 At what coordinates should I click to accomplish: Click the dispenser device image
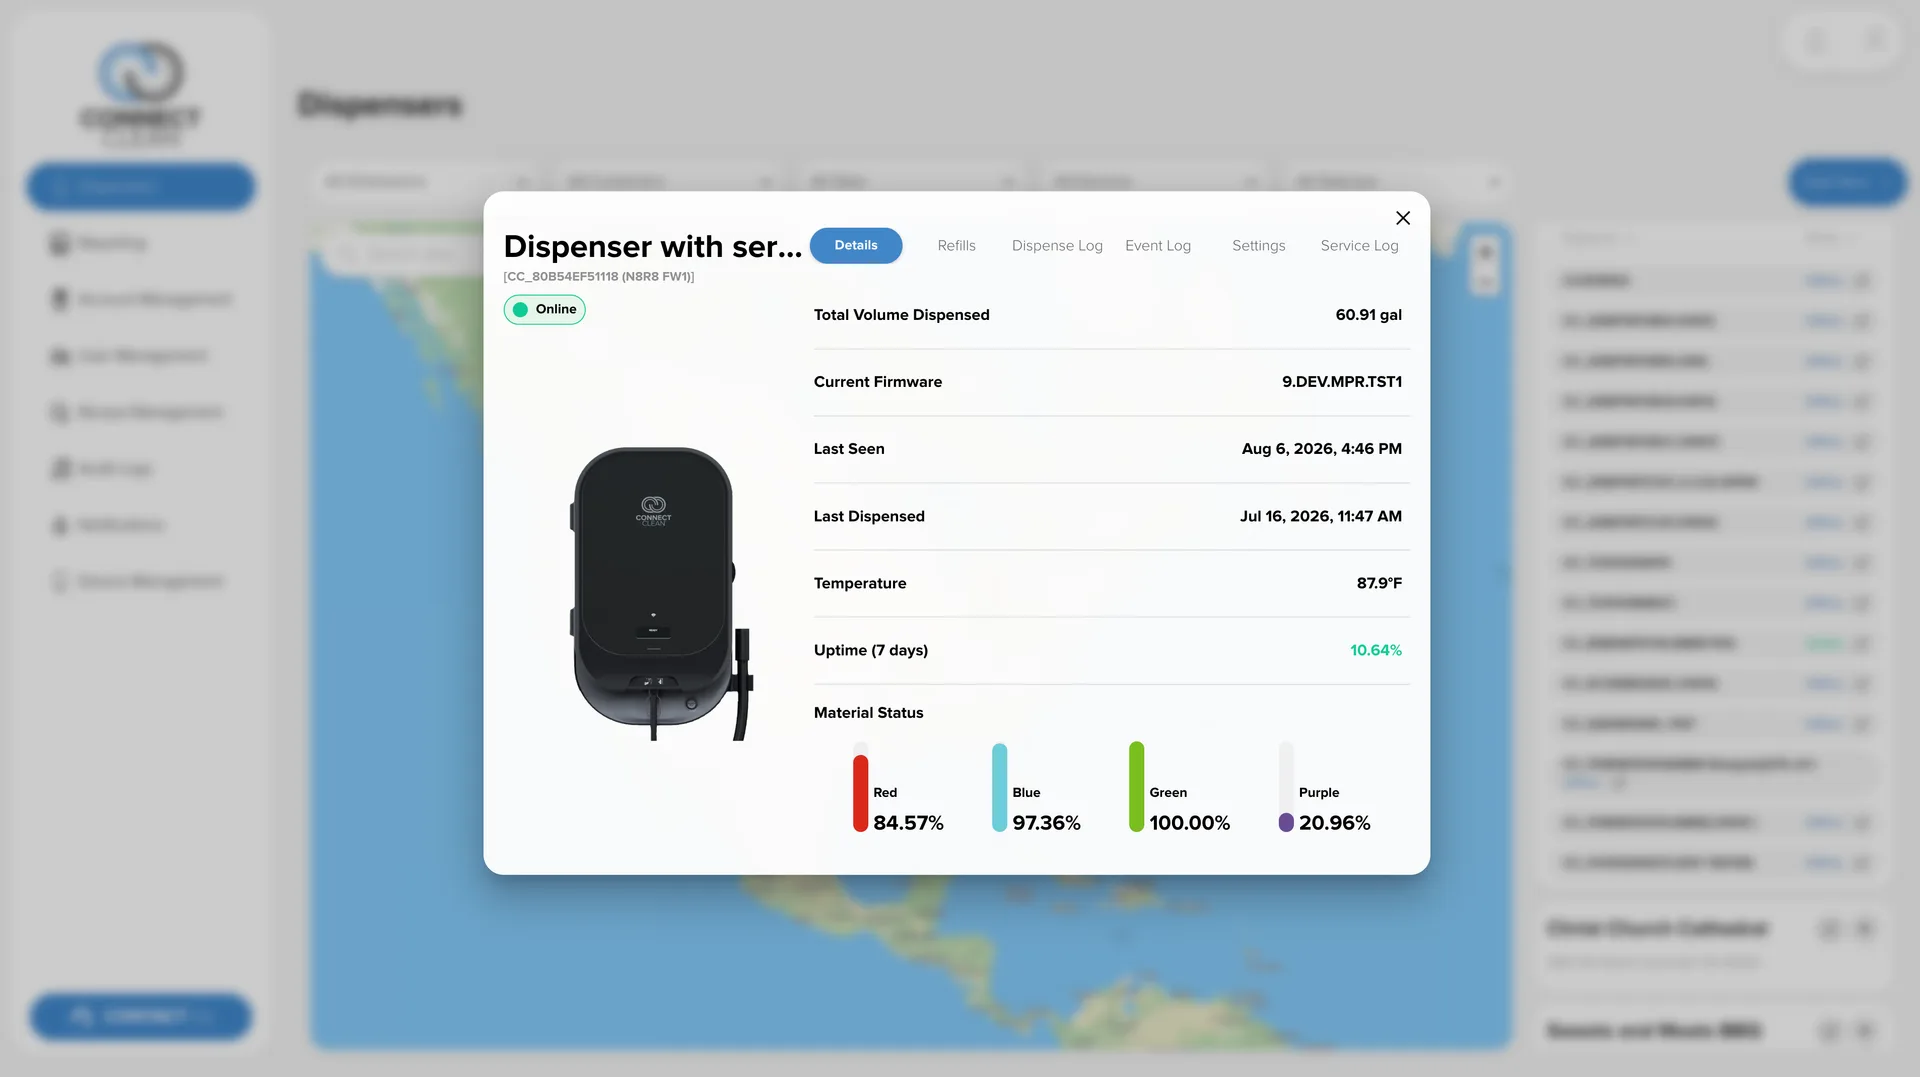tap(661, 594)
